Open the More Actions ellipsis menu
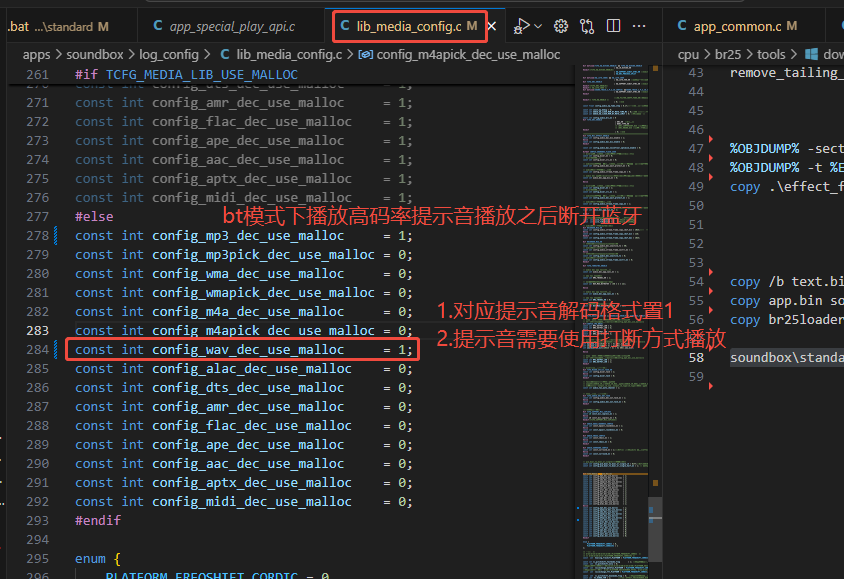Viewport: 844px width, 579px height. coord(639,26)
